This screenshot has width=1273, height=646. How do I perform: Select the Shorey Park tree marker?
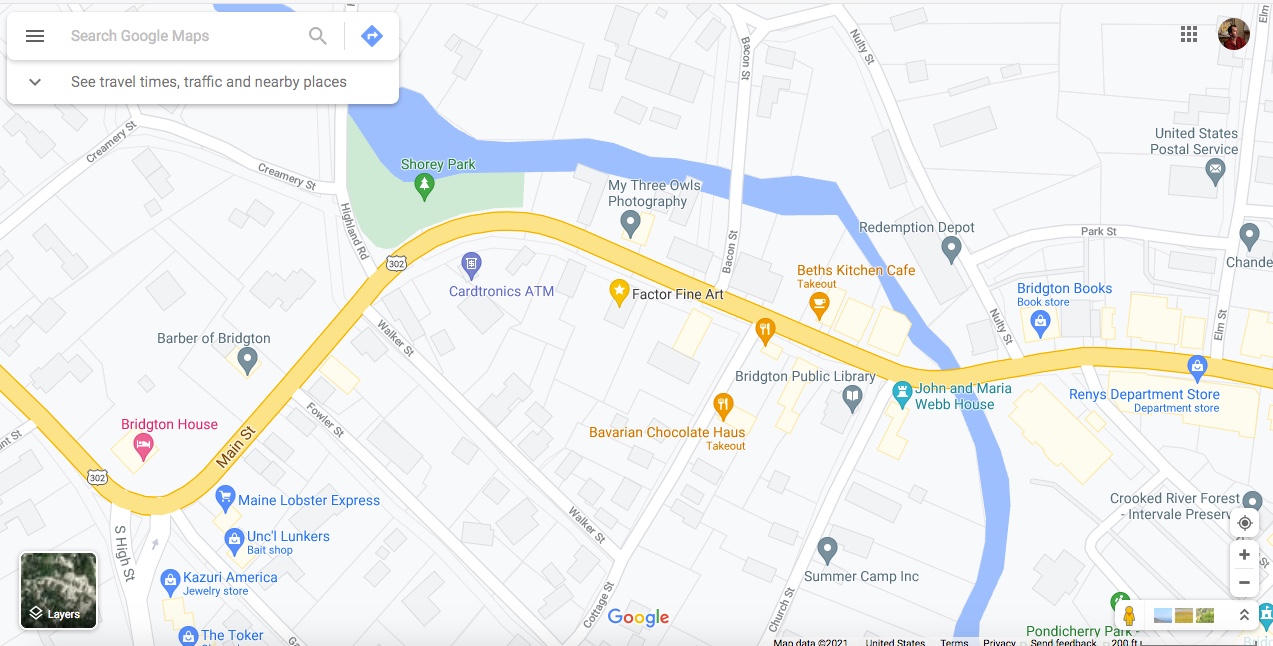pos(425,185)
